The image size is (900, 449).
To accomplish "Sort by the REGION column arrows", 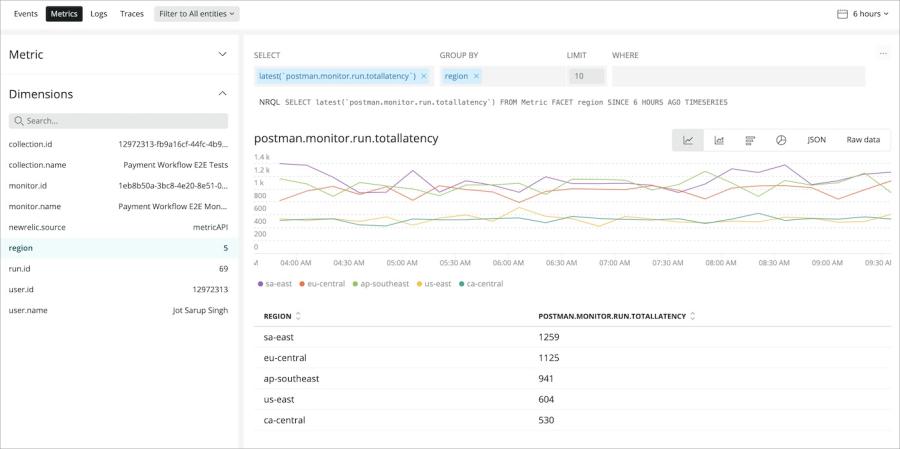I will pos(298,316).
